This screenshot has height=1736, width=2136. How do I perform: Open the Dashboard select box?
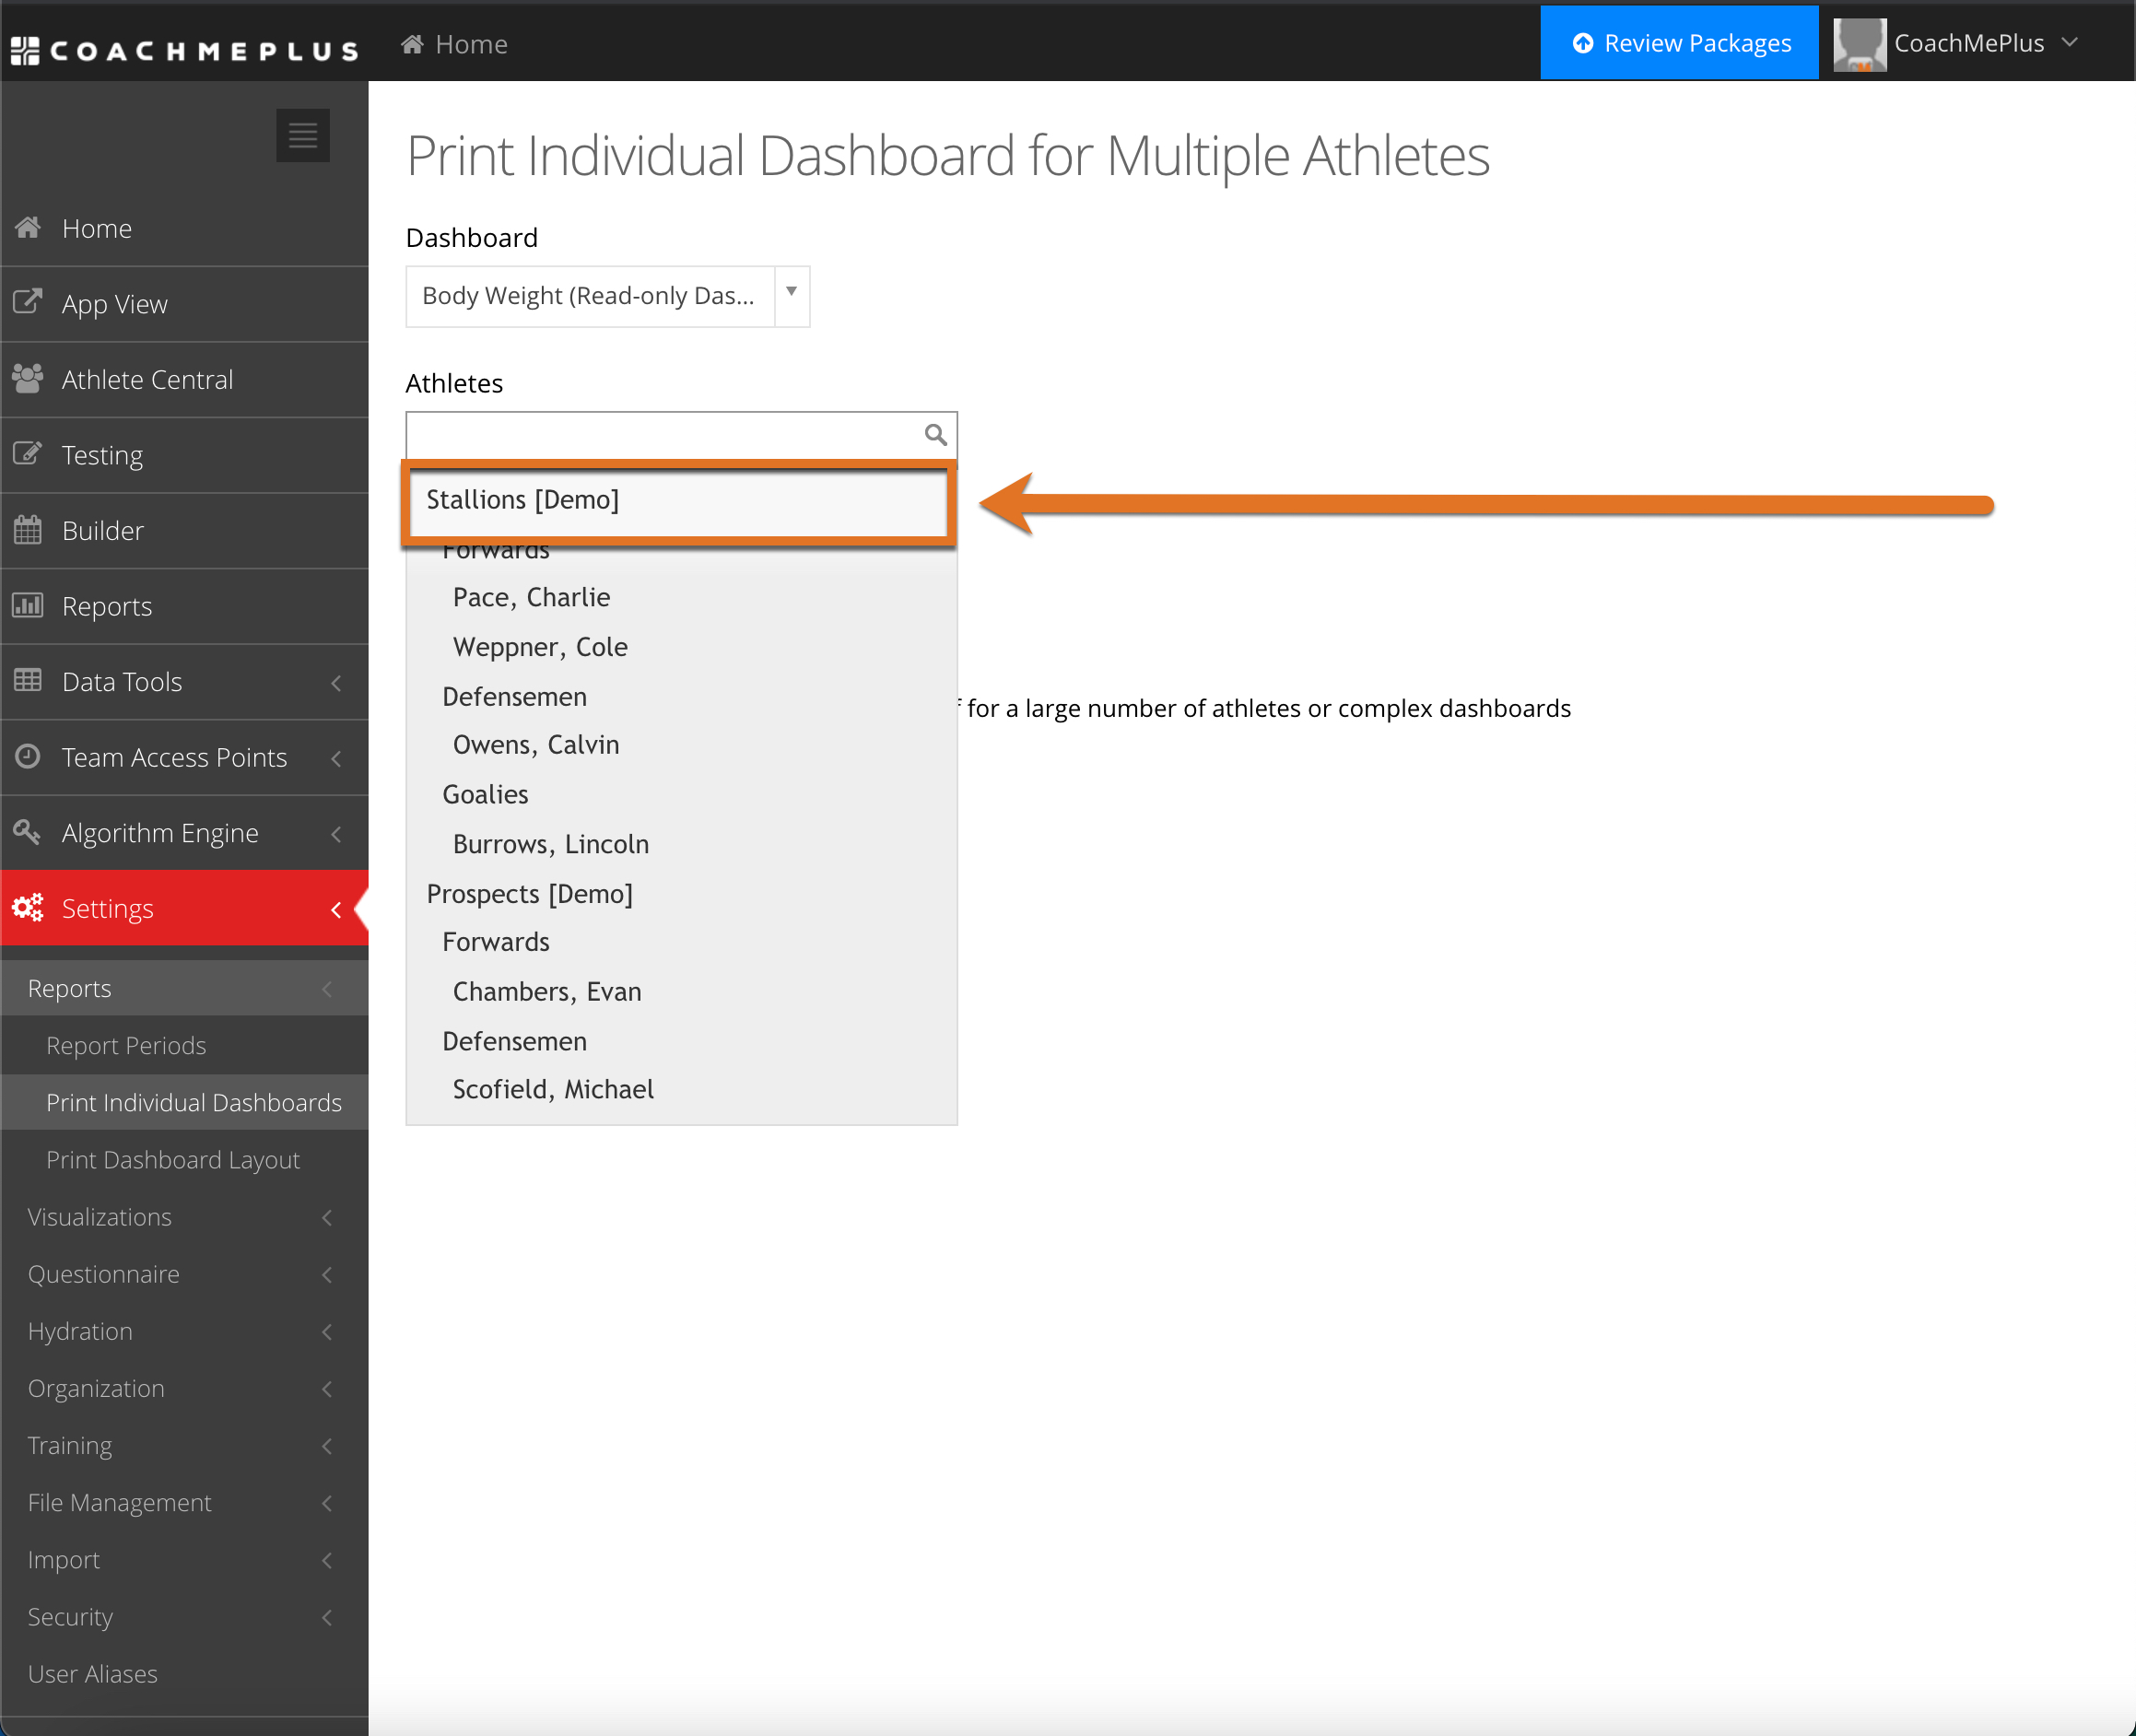click(608, 296)
